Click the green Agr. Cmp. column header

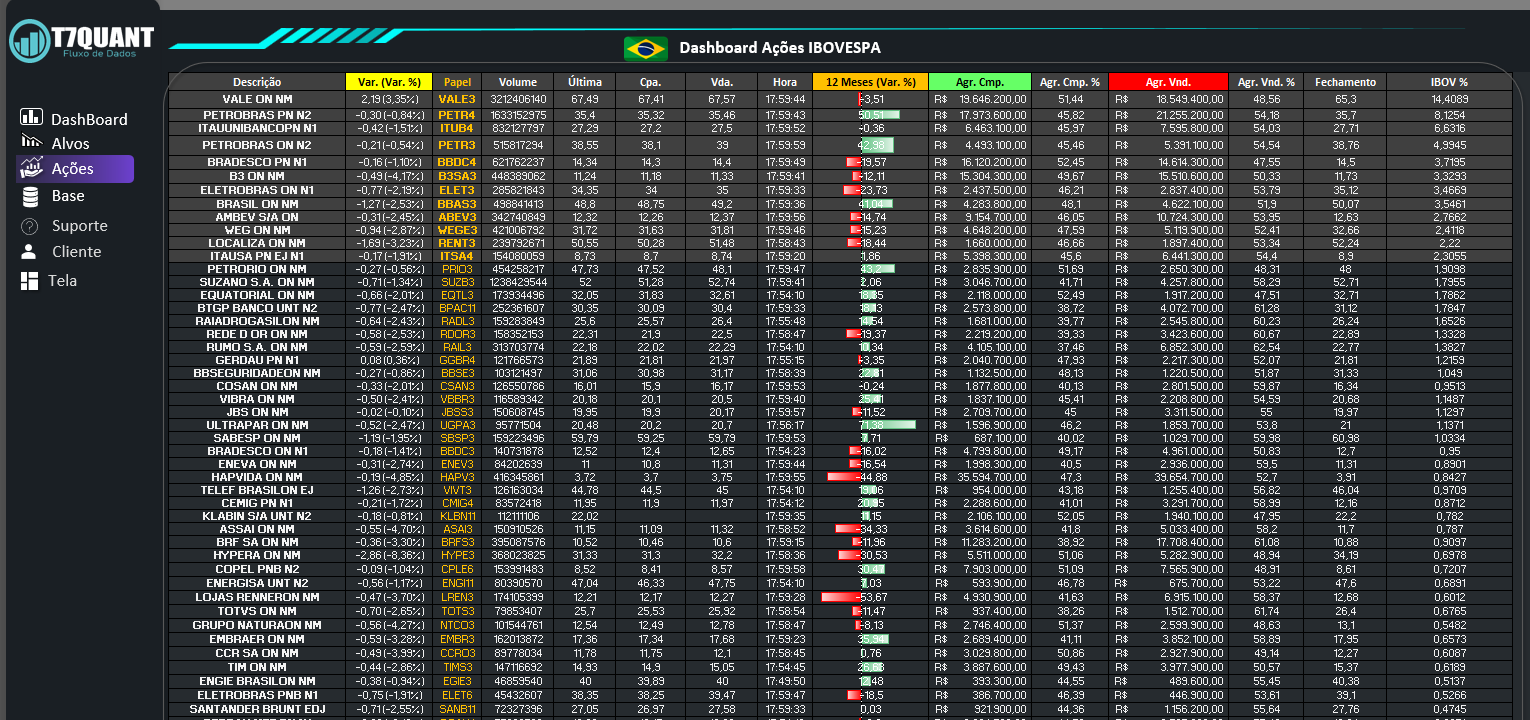979,82
